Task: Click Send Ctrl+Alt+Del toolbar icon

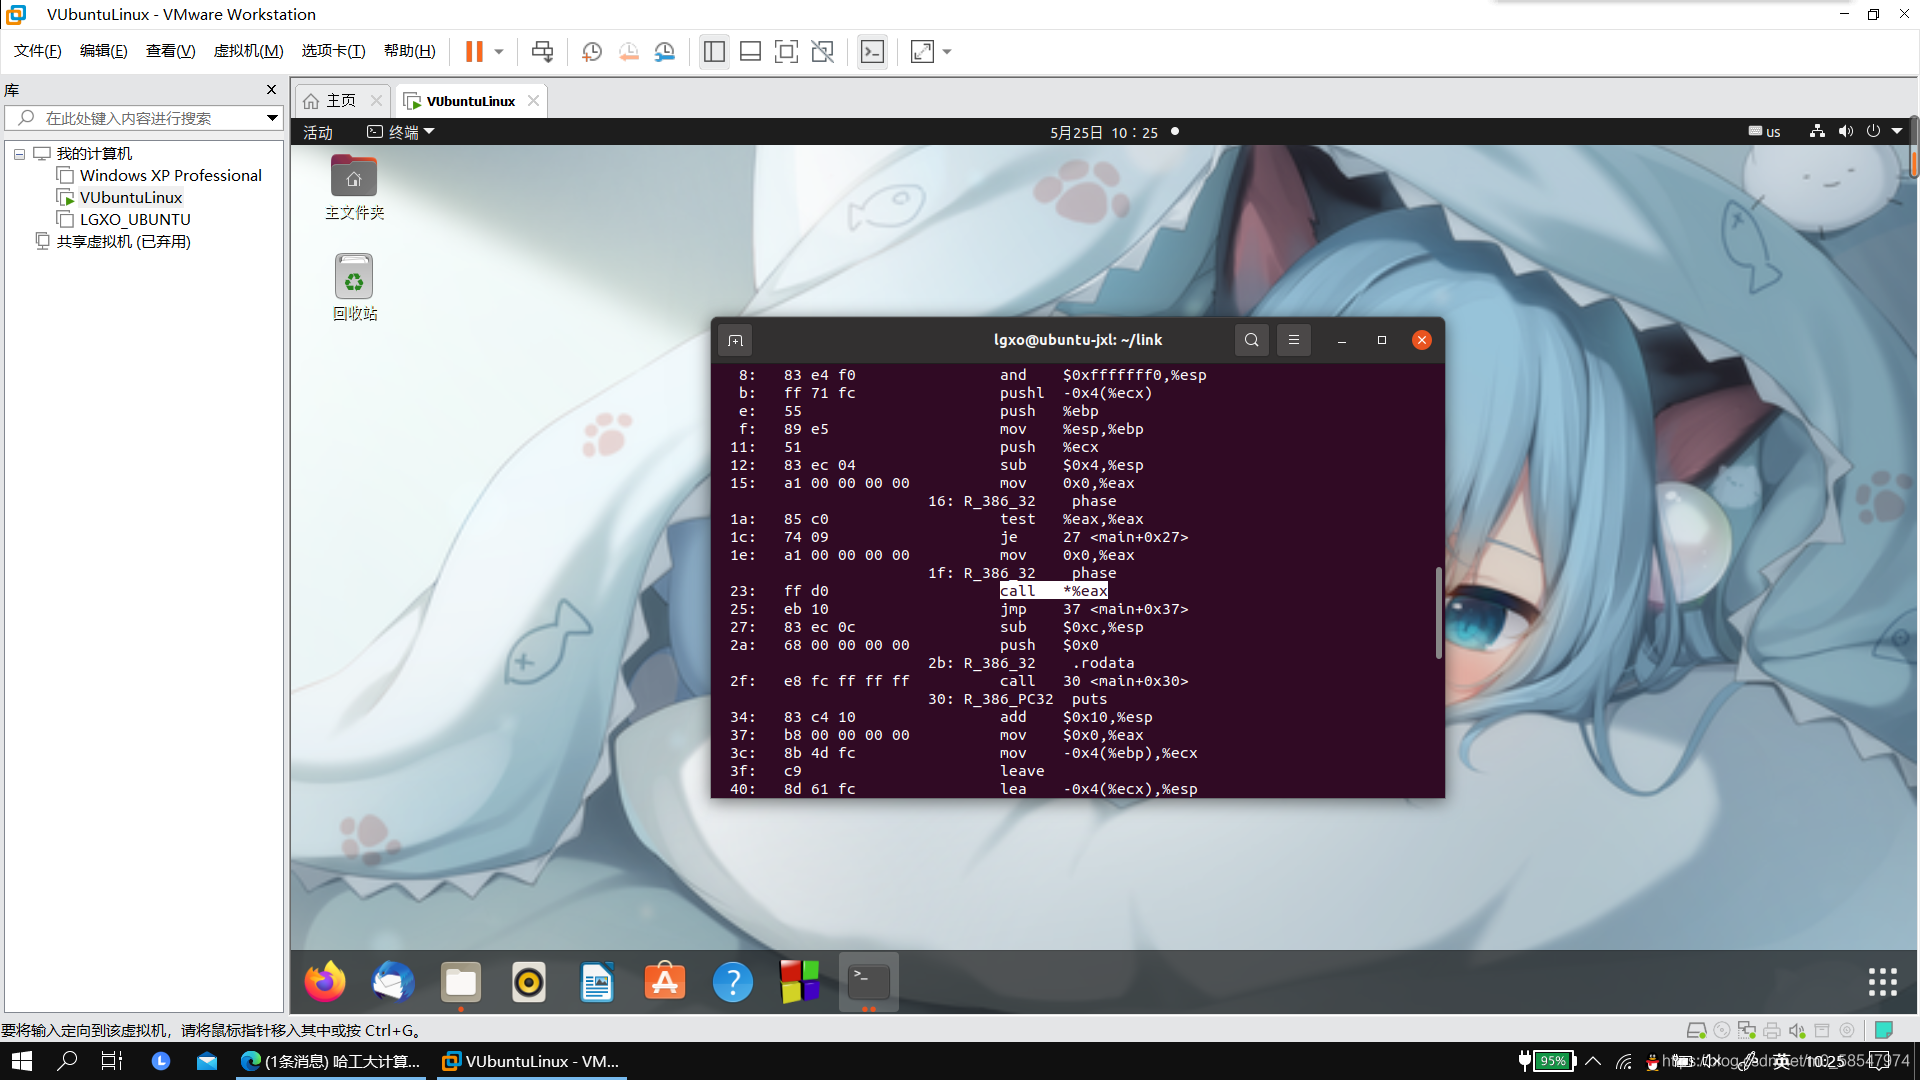Action: (542, 51)
